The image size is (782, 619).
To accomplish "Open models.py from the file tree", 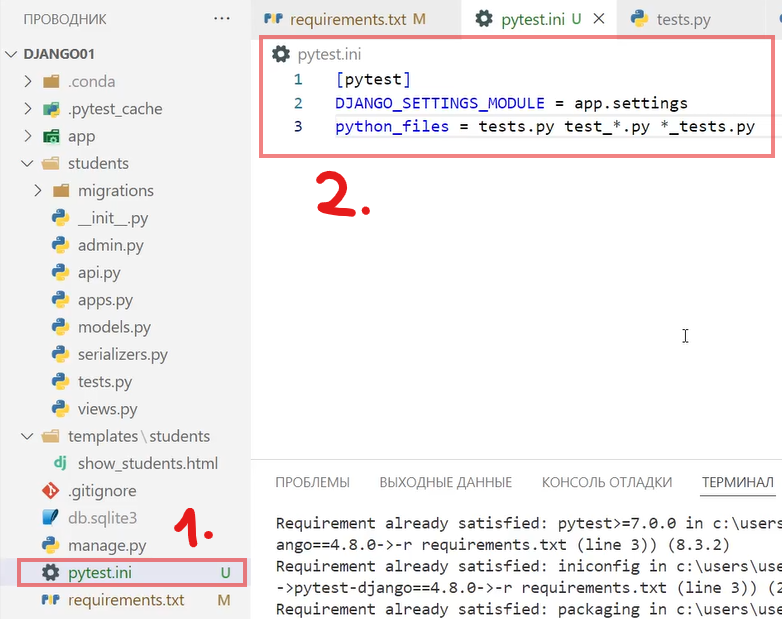I will coord(114,327).
